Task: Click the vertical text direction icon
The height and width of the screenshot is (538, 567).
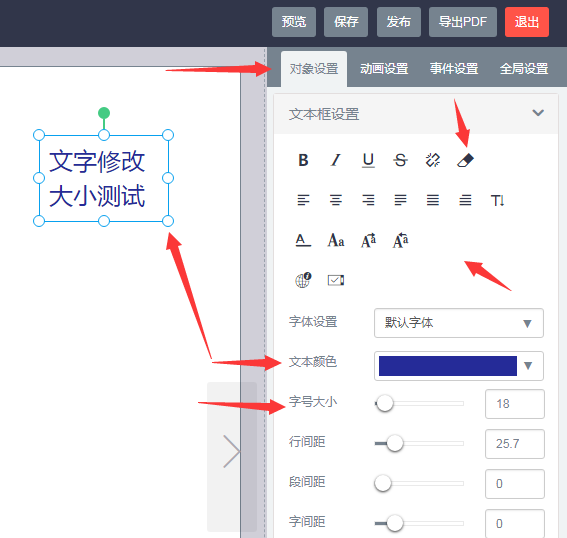Action: tap(498, 200)
